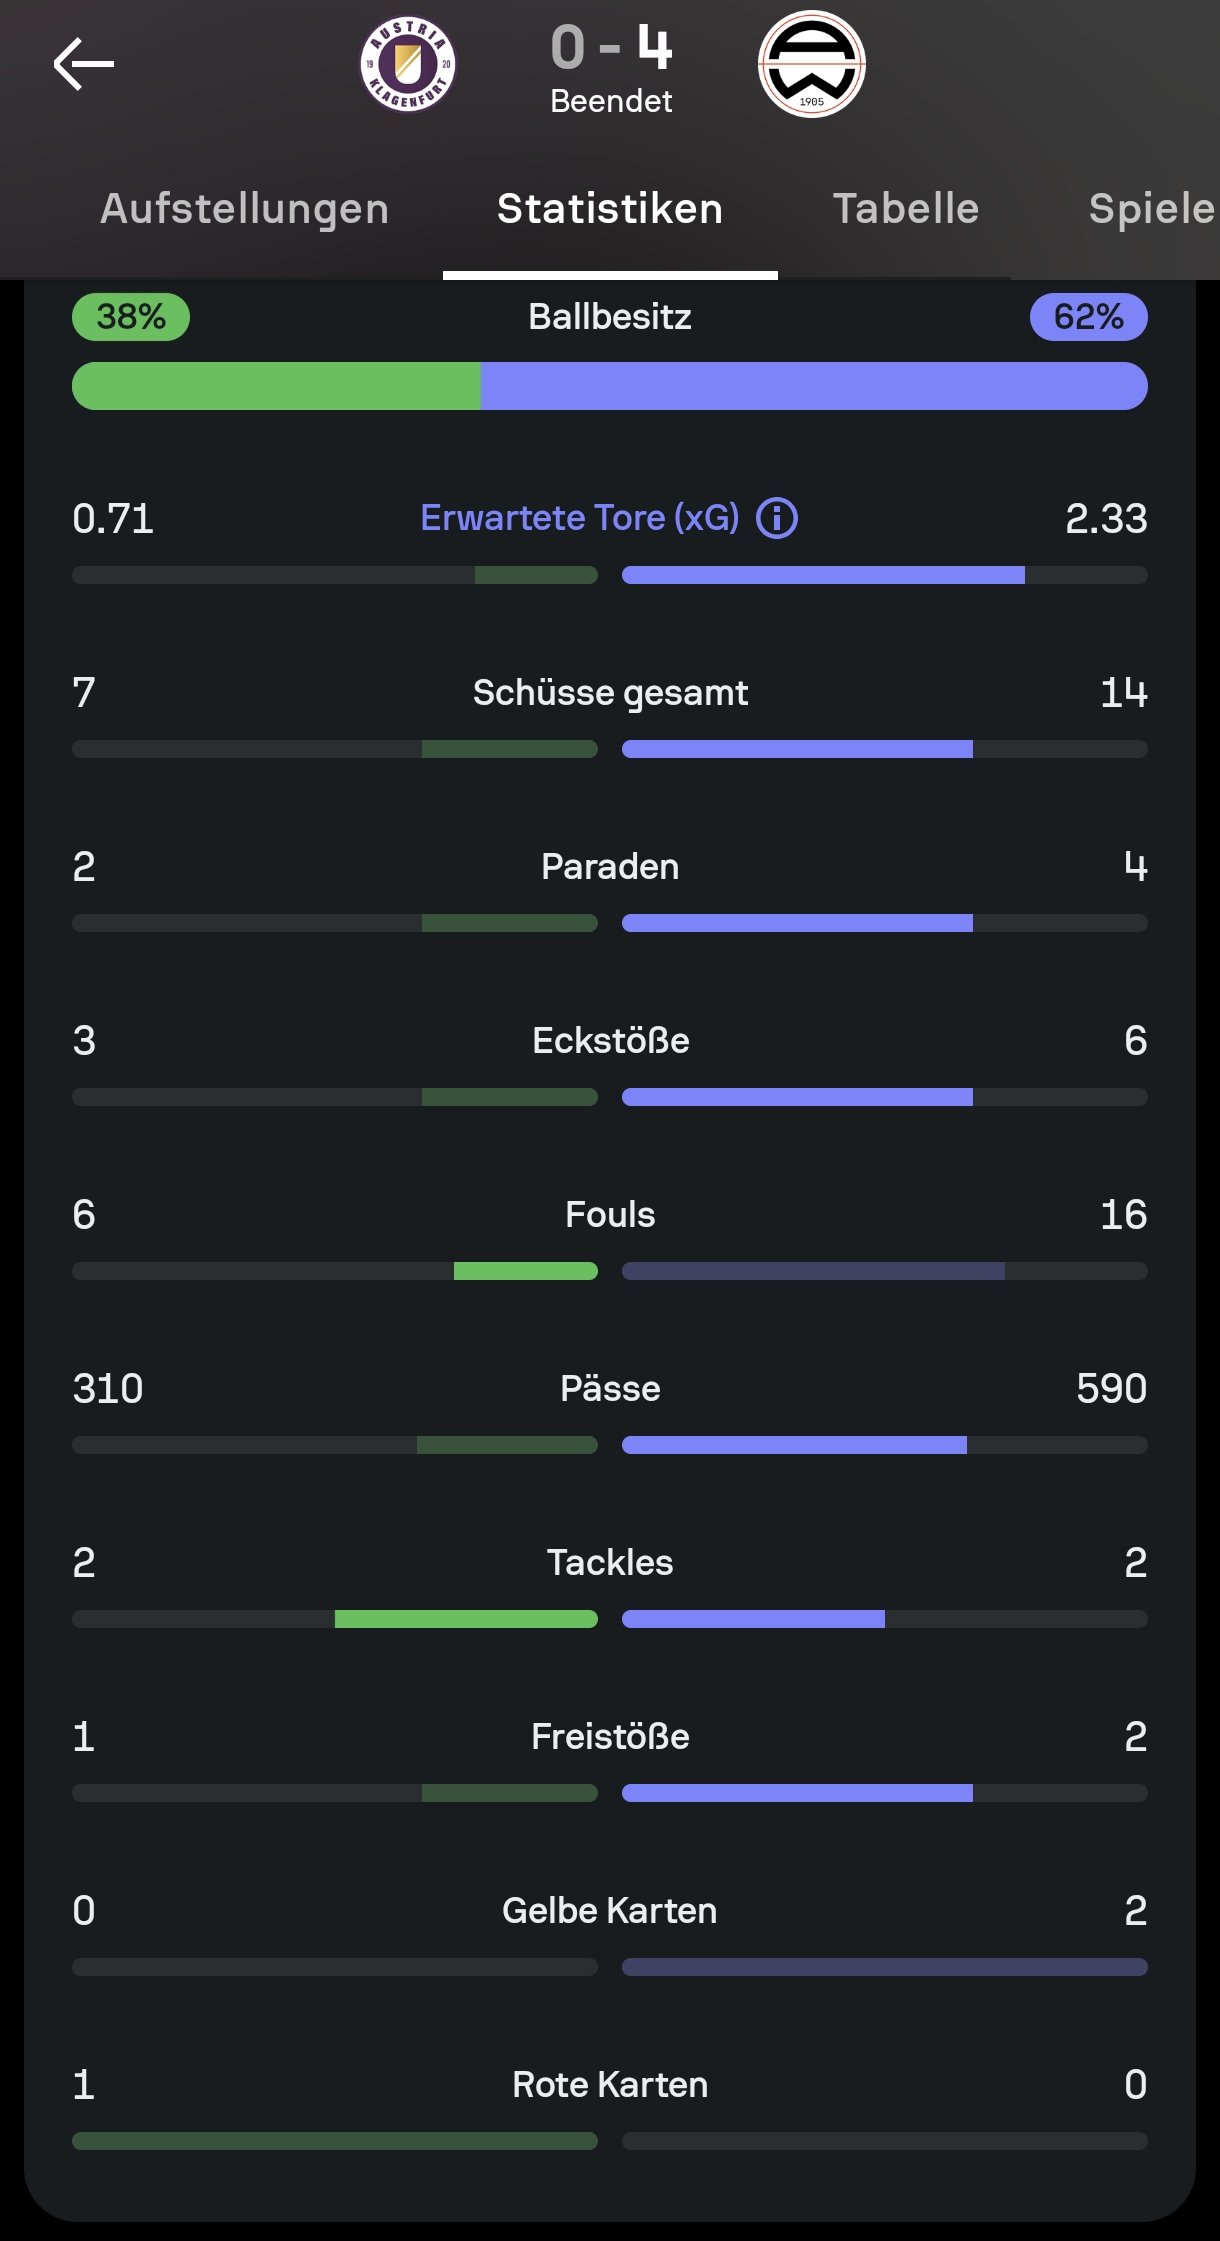Screen dimensions: 1220x2241
Task: Tap the xG info circle icon
Action: click(777, 518)
